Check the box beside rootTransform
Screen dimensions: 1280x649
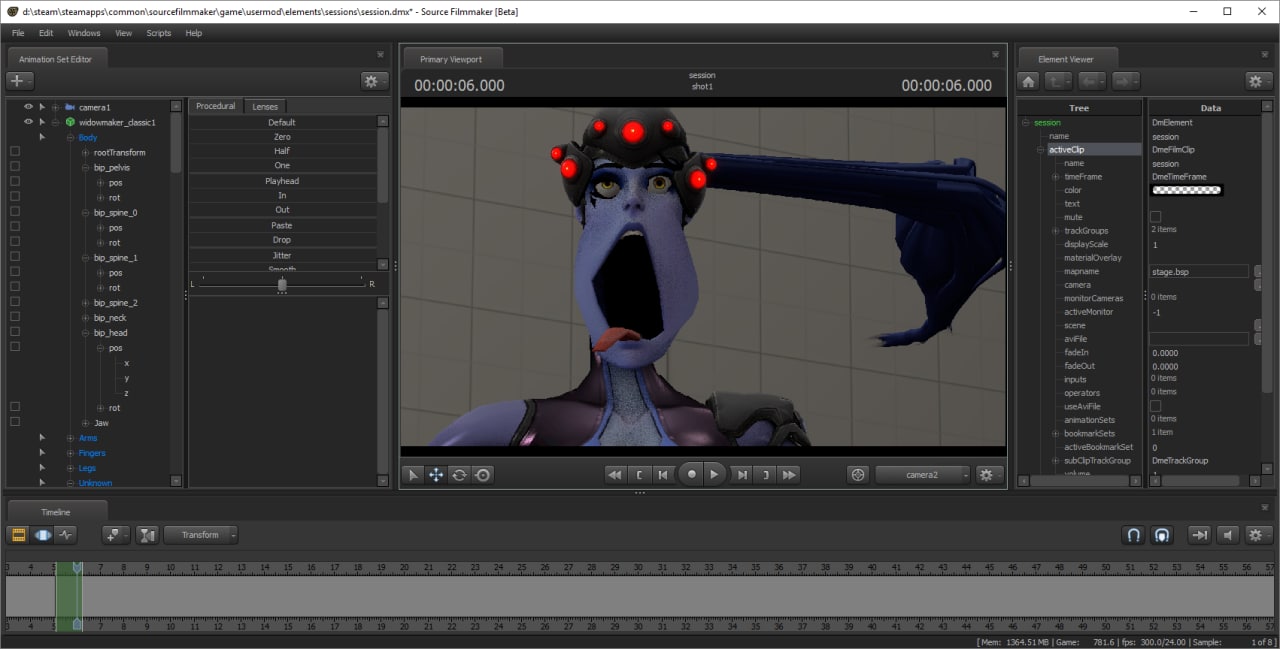coord(15,152)
